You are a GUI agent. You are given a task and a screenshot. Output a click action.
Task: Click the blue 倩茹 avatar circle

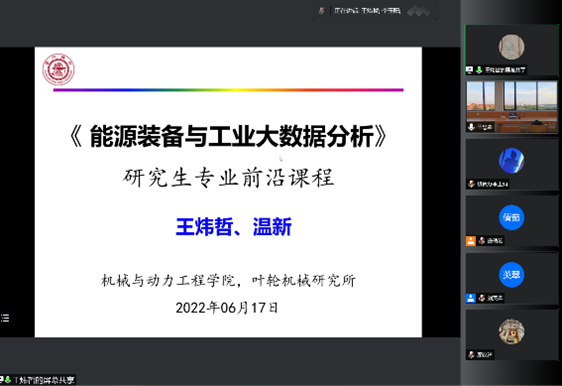(x=511, y=218)
